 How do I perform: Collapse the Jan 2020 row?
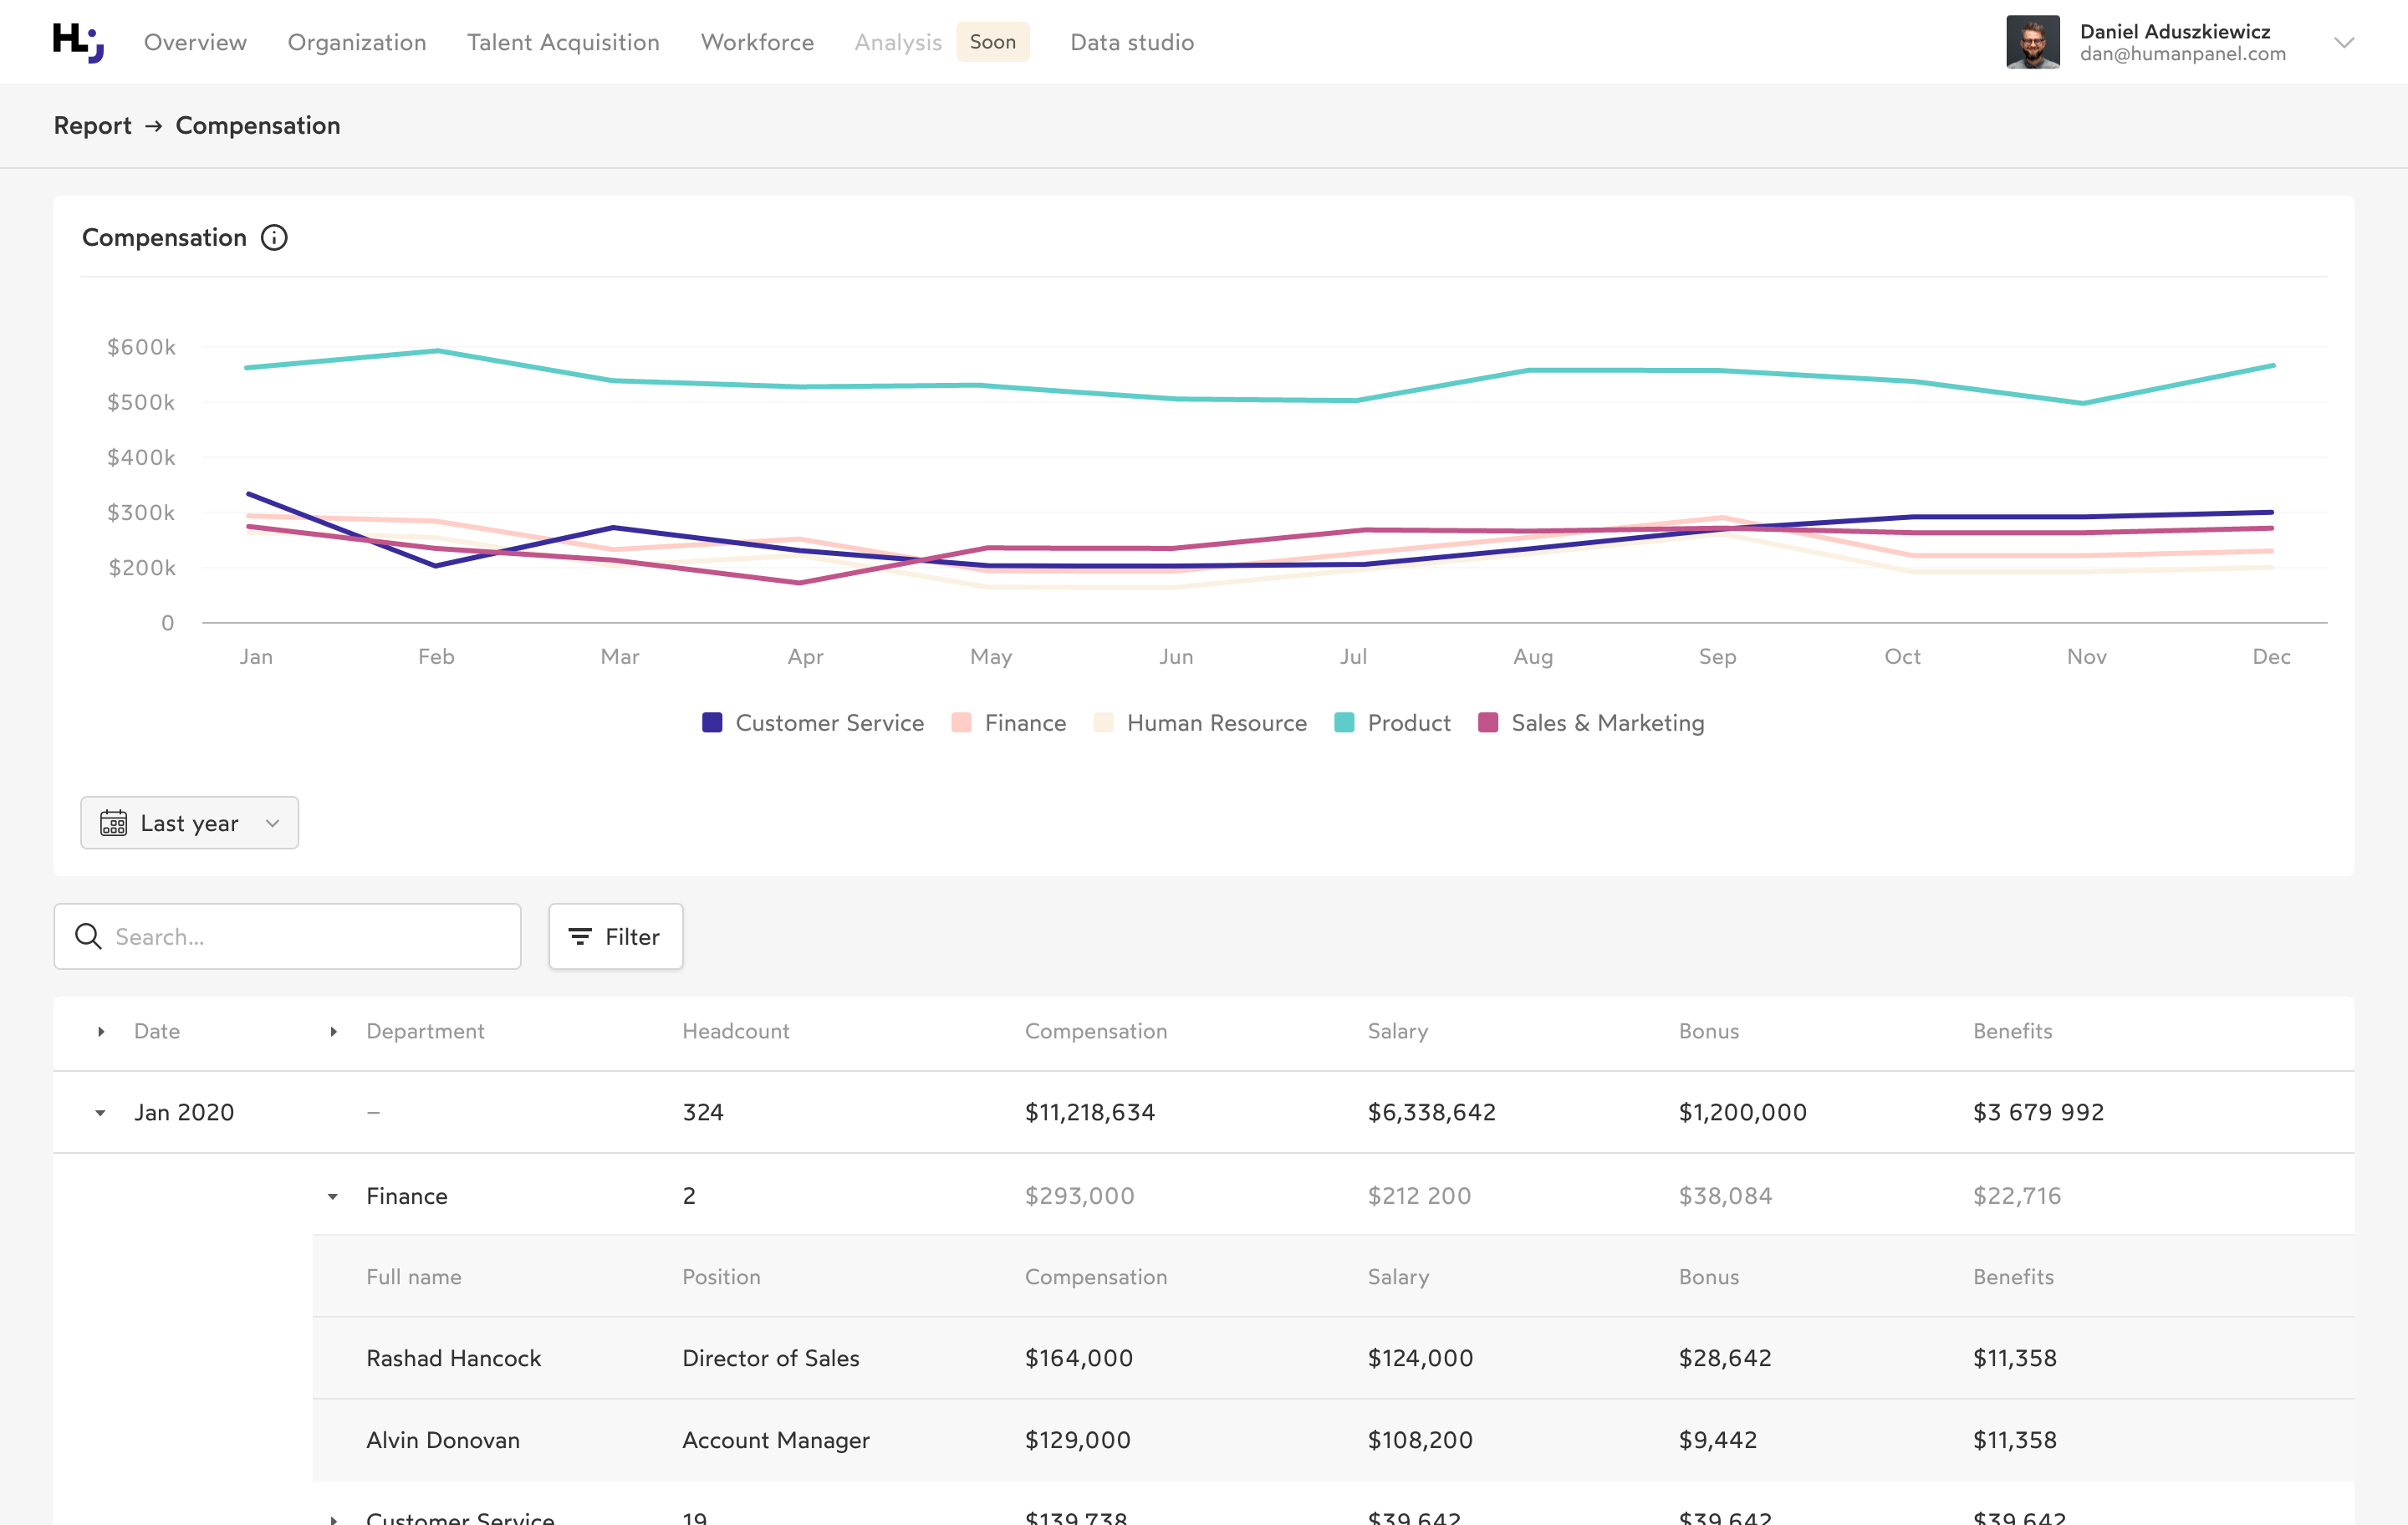click(99, 1112)
